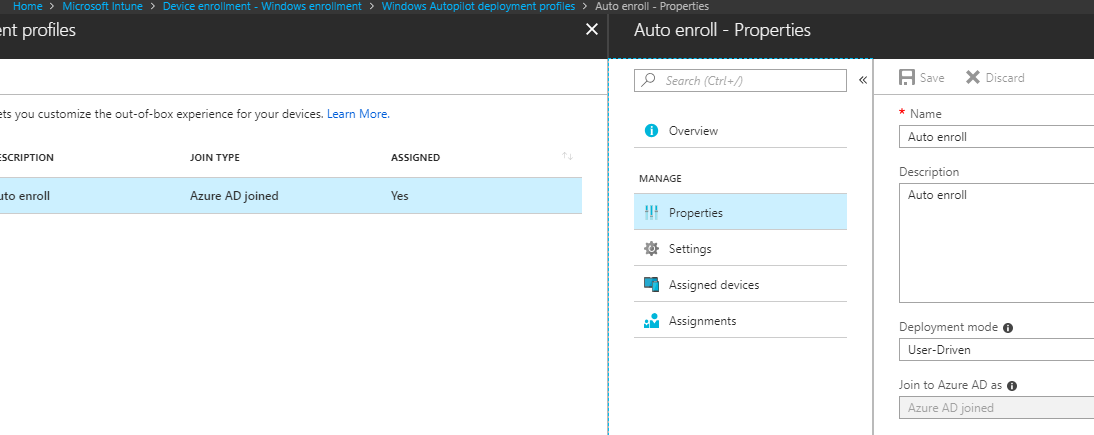This screenshot has height=435, width=1094.
Task: Go to Microsoft Intune breadcrumb
Action: 103,6
